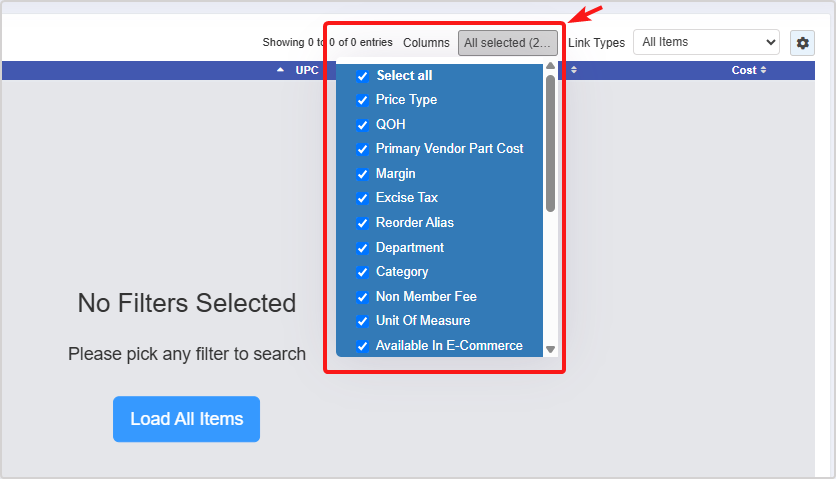Viewport: 836px width, 479px height.
Task: Toggle the QOH column checkbox
Action: 363,125
